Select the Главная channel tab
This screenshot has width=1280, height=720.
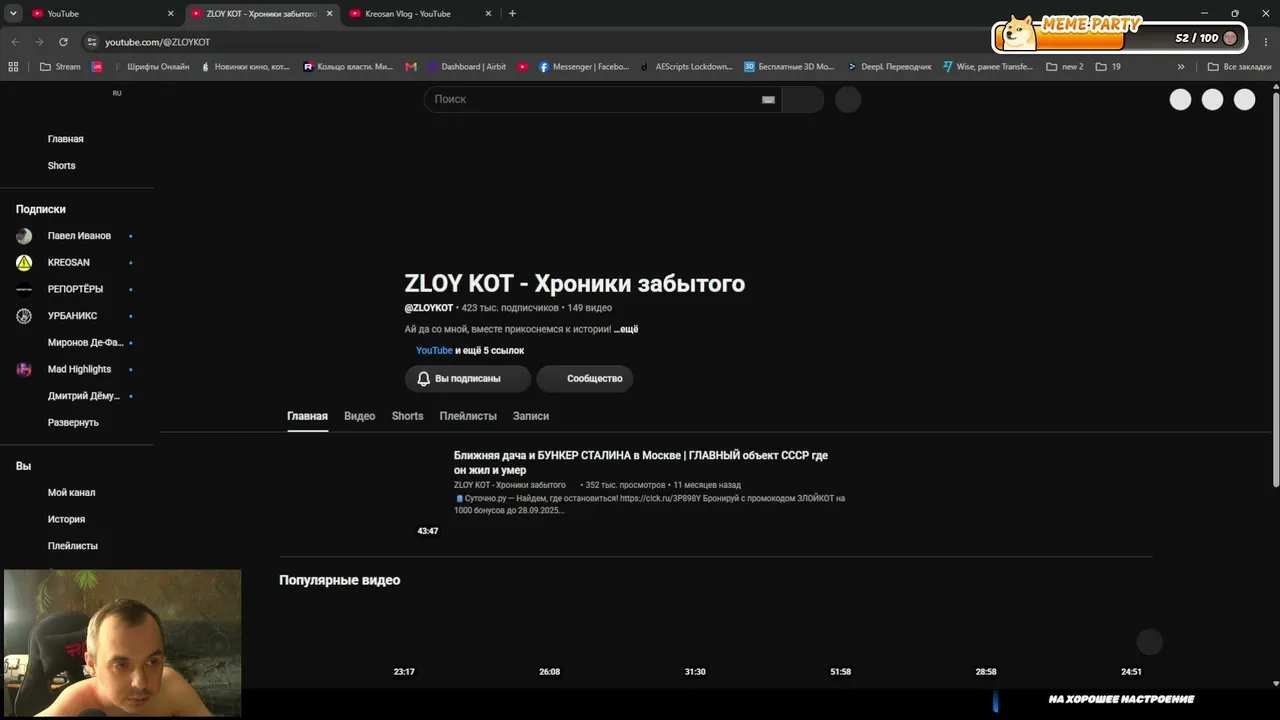pos(307,416)
